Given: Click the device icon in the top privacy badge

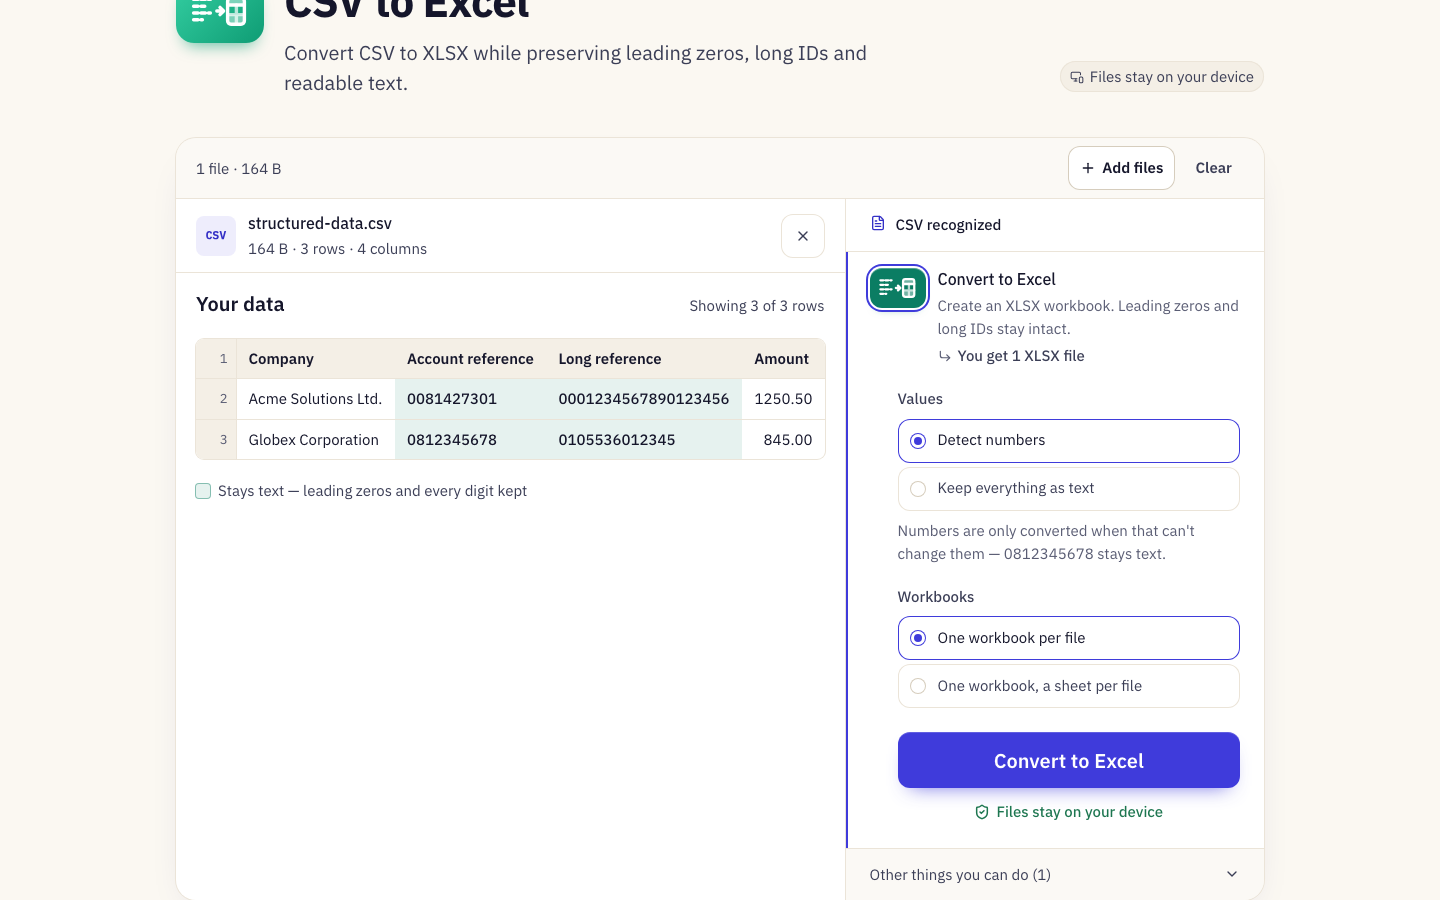Looking at the screenshot, I should [x=1077, y=77].
